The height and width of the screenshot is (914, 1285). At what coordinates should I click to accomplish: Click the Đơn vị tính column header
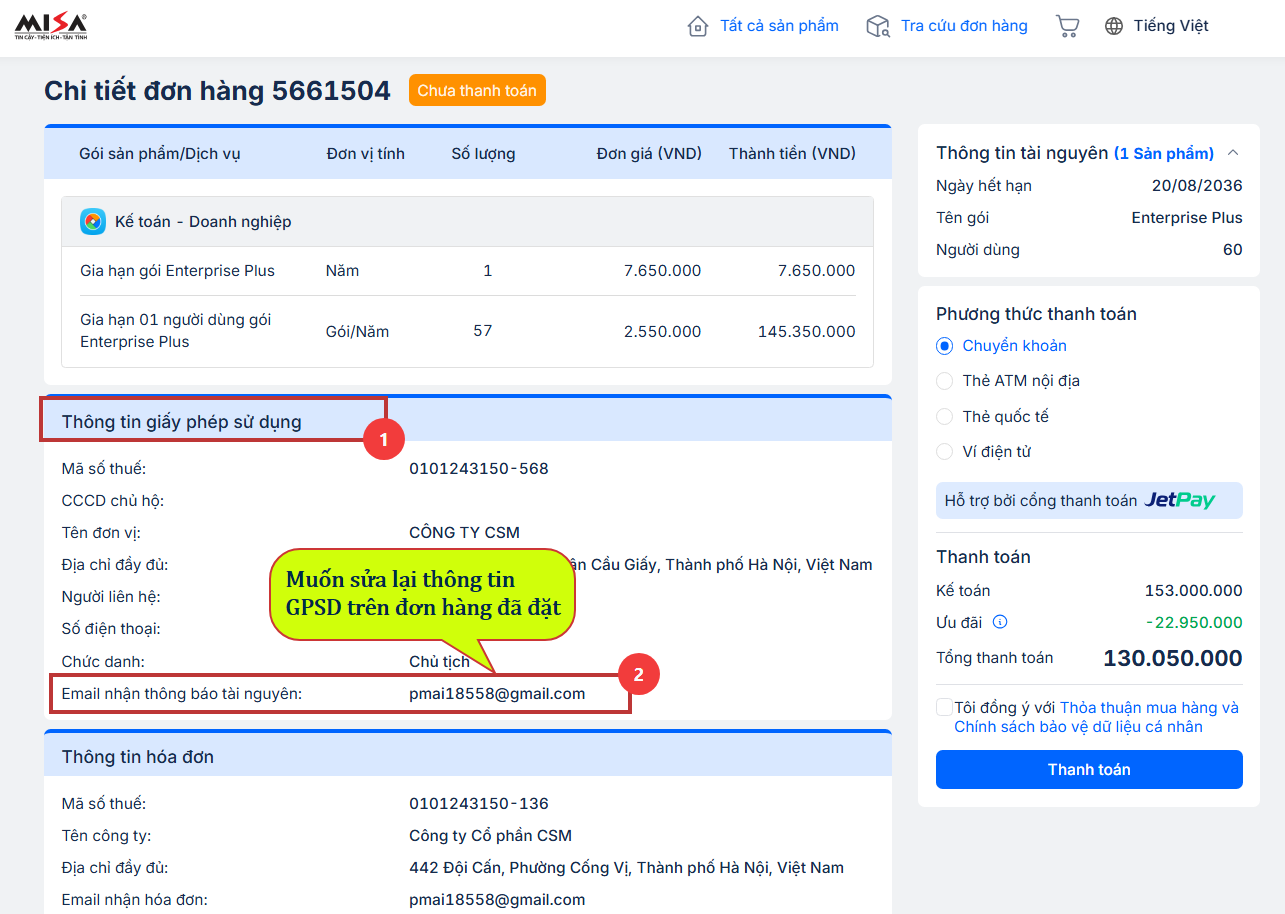coord(365,154)
